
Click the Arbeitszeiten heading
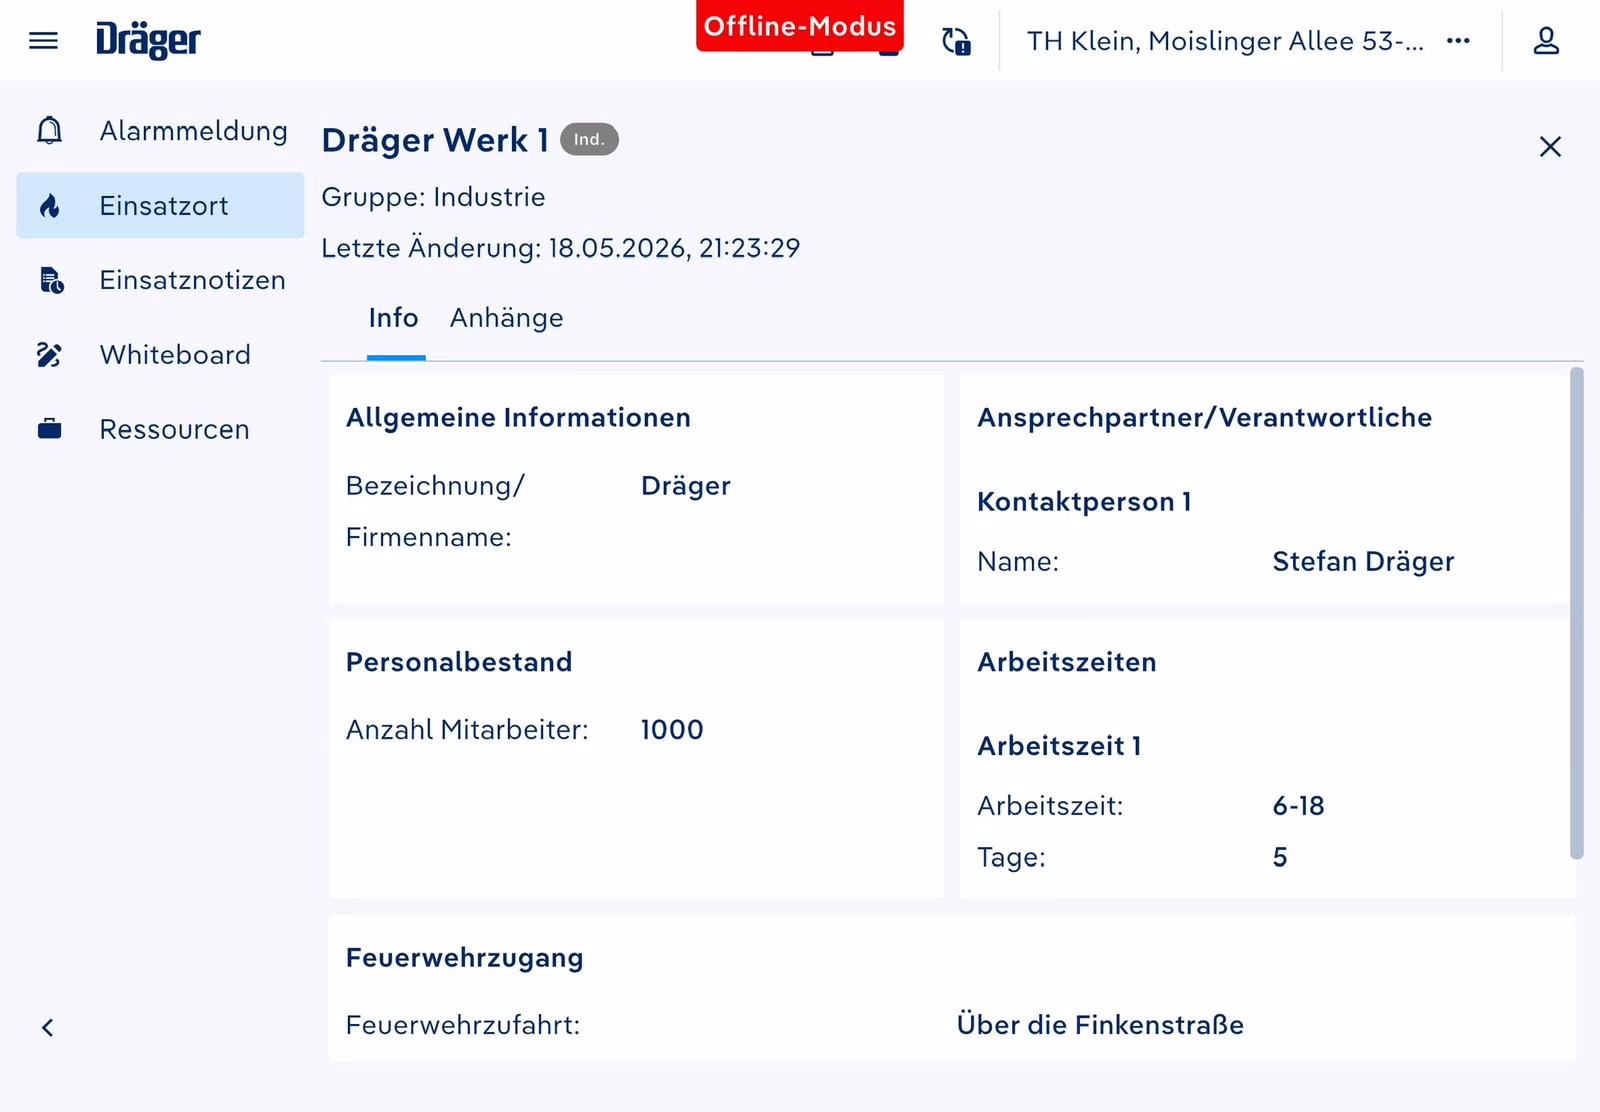pyautogui.click(x=1066, y=662)
